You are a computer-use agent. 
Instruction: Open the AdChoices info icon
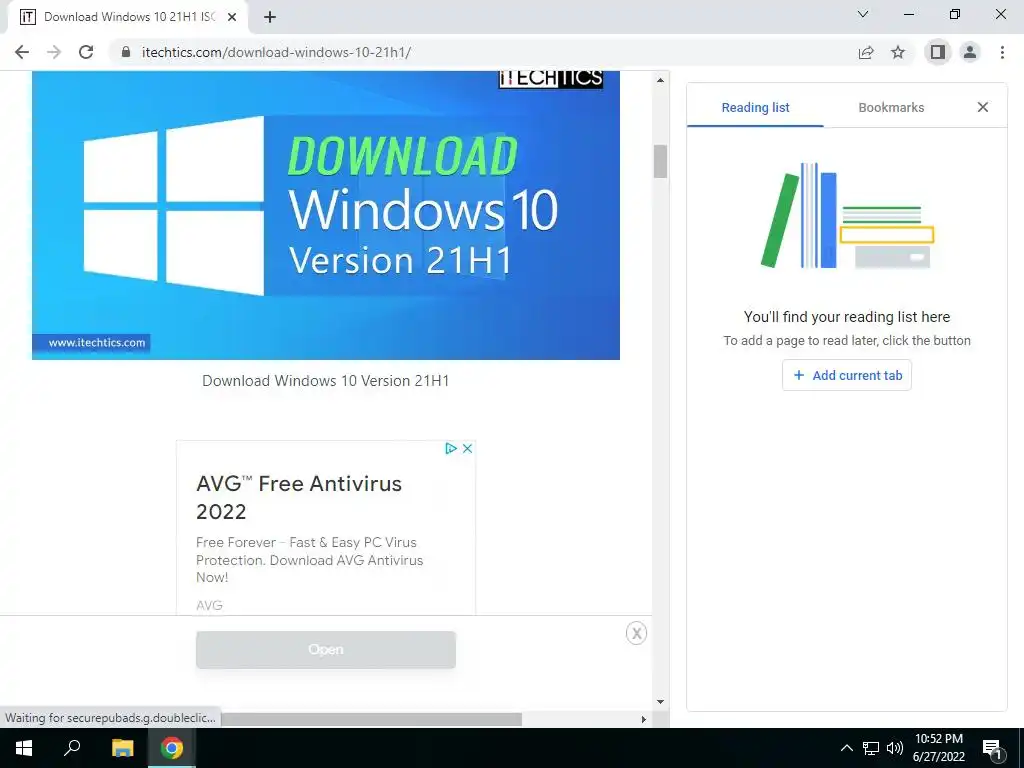pos(451,449)
